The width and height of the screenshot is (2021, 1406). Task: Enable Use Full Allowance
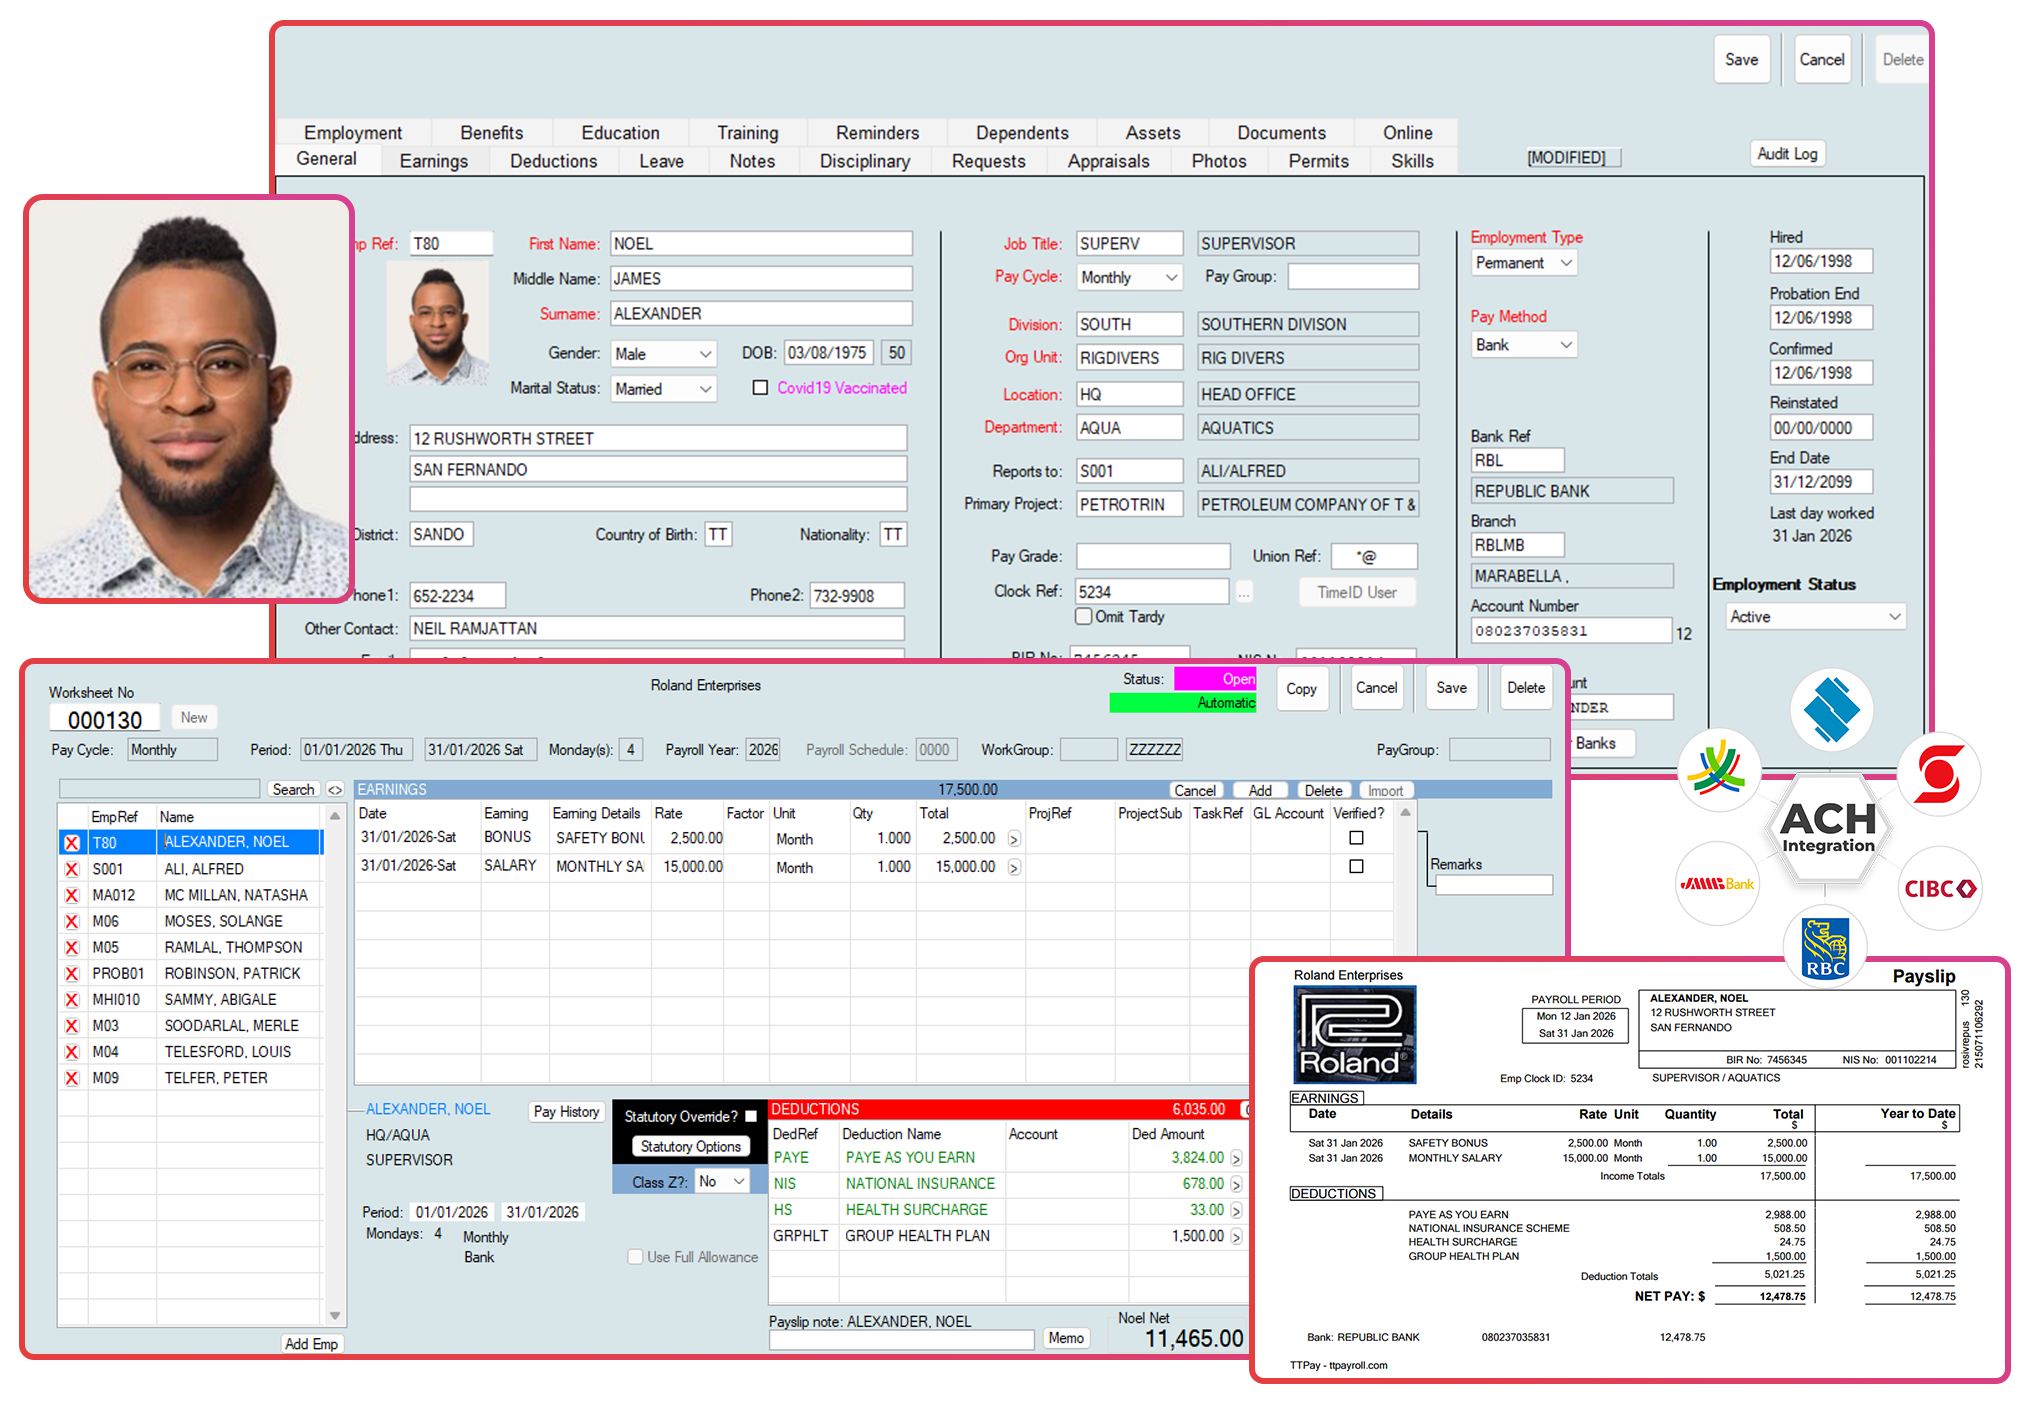[636, 1257]
